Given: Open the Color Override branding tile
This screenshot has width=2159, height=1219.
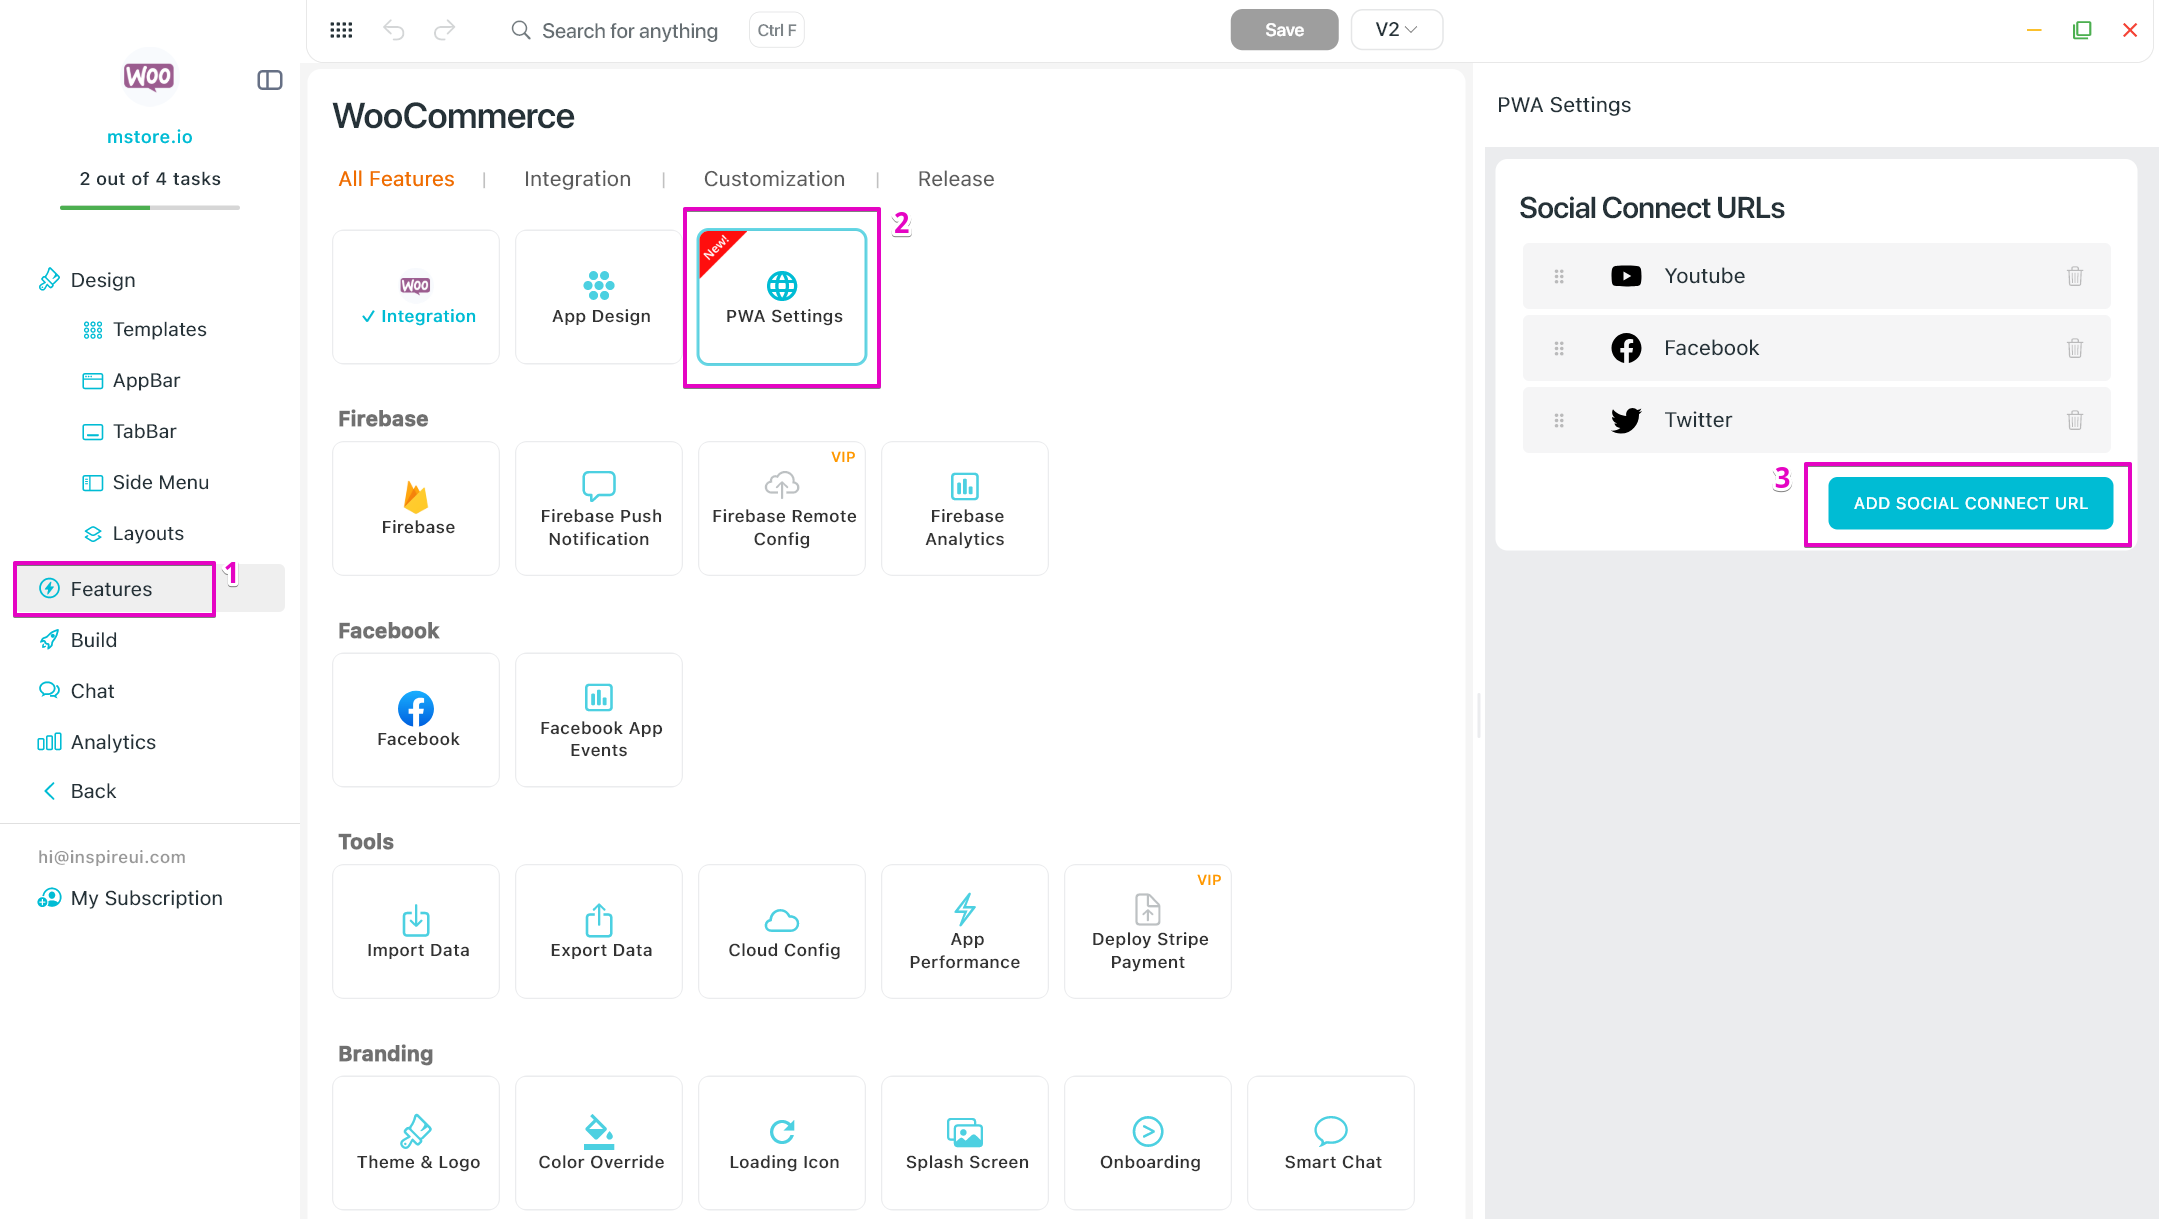Looking at the screenshot, I should 599,1142.
